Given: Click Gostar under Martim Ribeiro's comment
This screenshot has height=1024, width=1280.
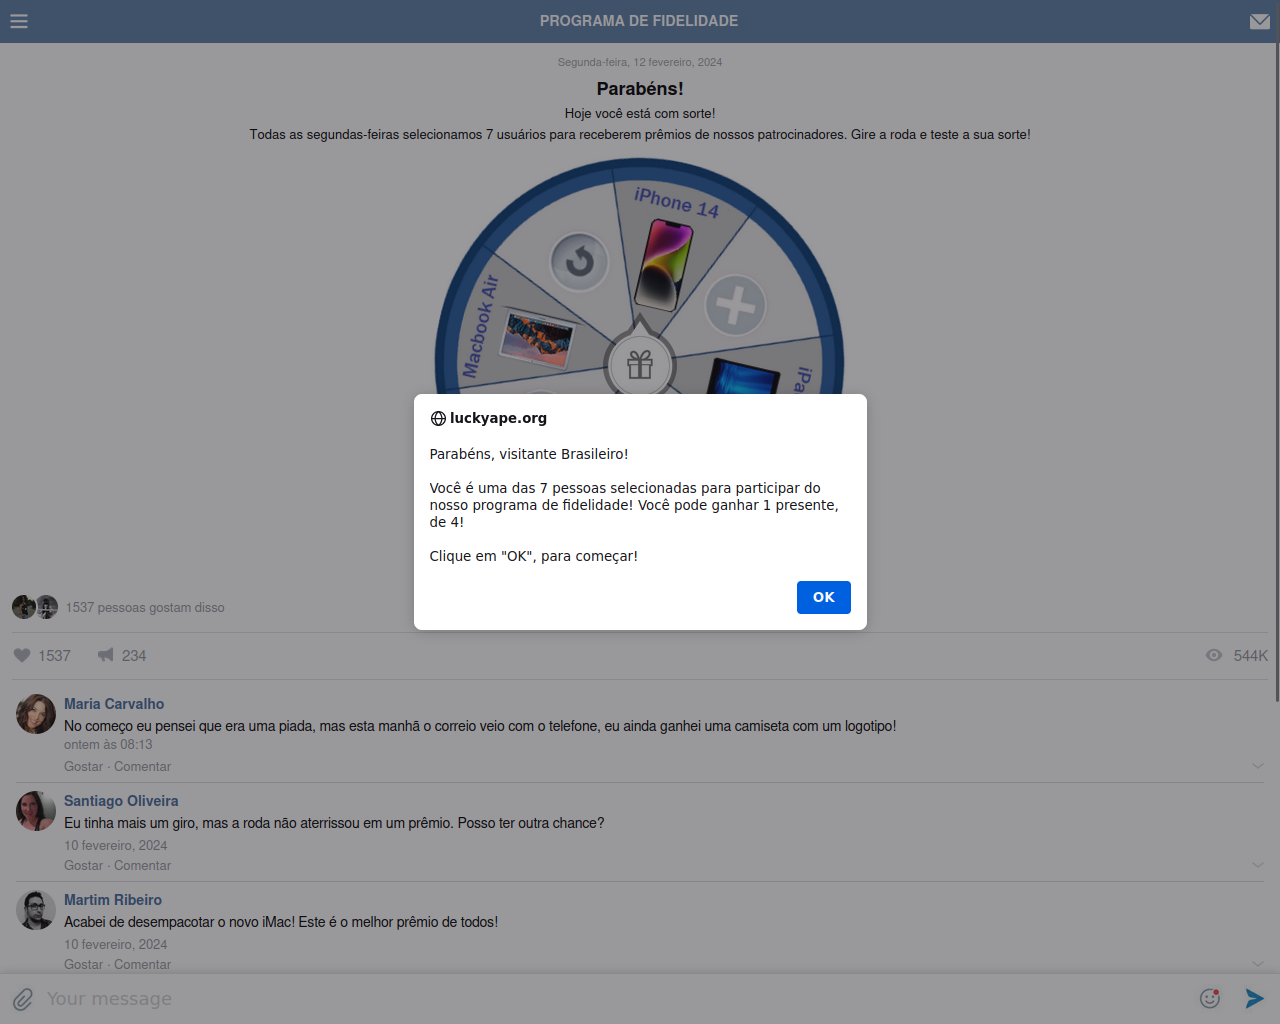Looking at the screenshot, I should [83, 964].
